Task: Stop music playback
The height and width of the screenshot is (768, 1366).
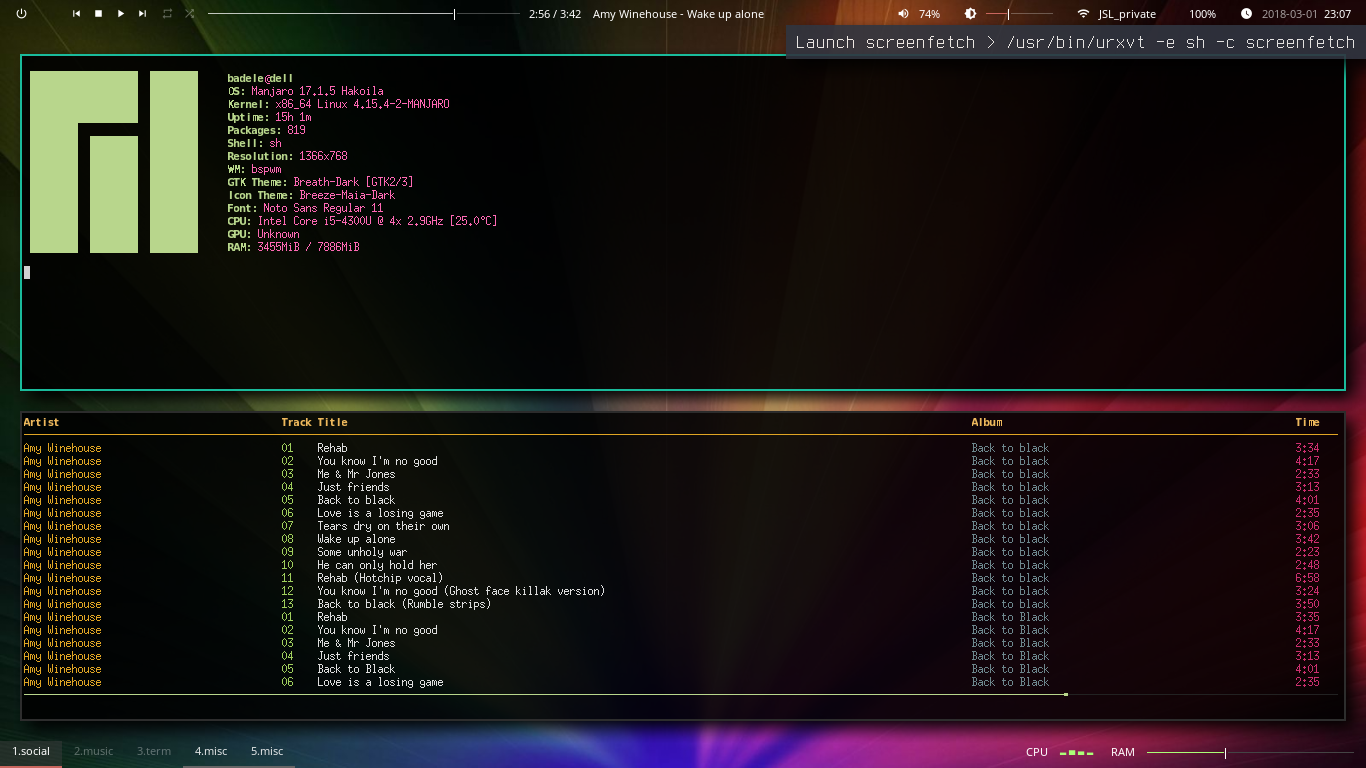Action: tap(98, 14)
